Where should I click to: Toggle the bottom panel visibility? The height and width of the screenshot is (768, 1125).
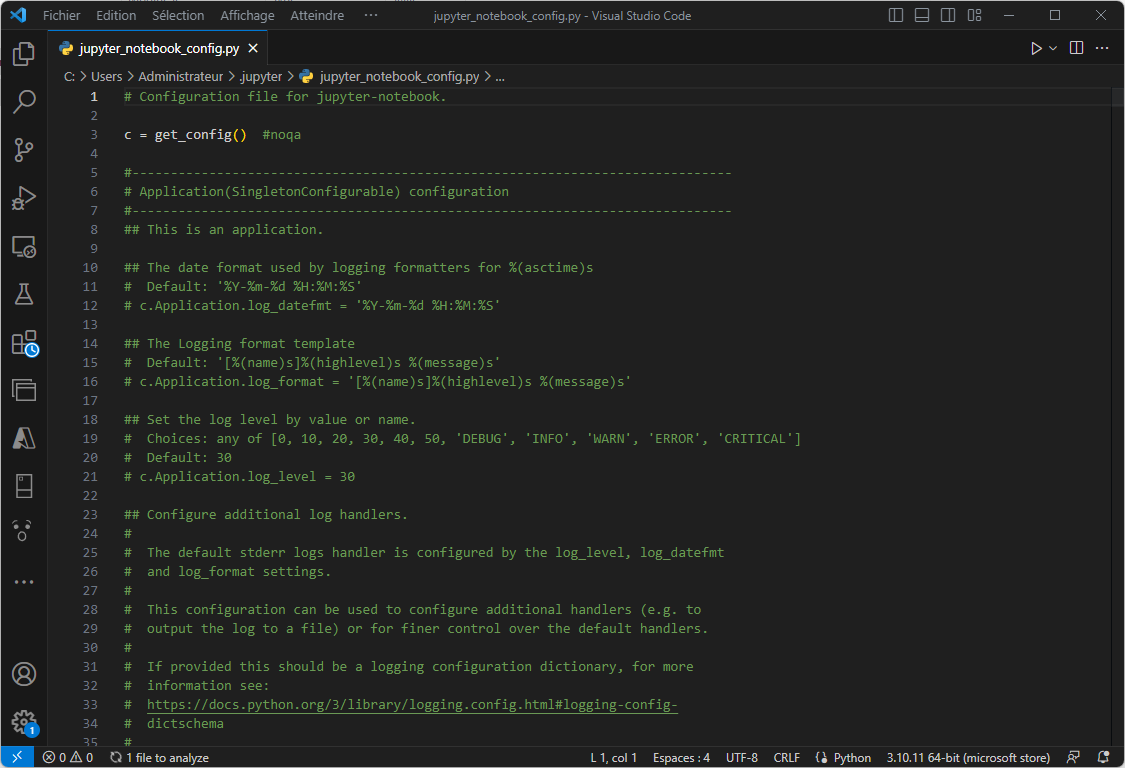pyautogui.click(x=922, y=15)
